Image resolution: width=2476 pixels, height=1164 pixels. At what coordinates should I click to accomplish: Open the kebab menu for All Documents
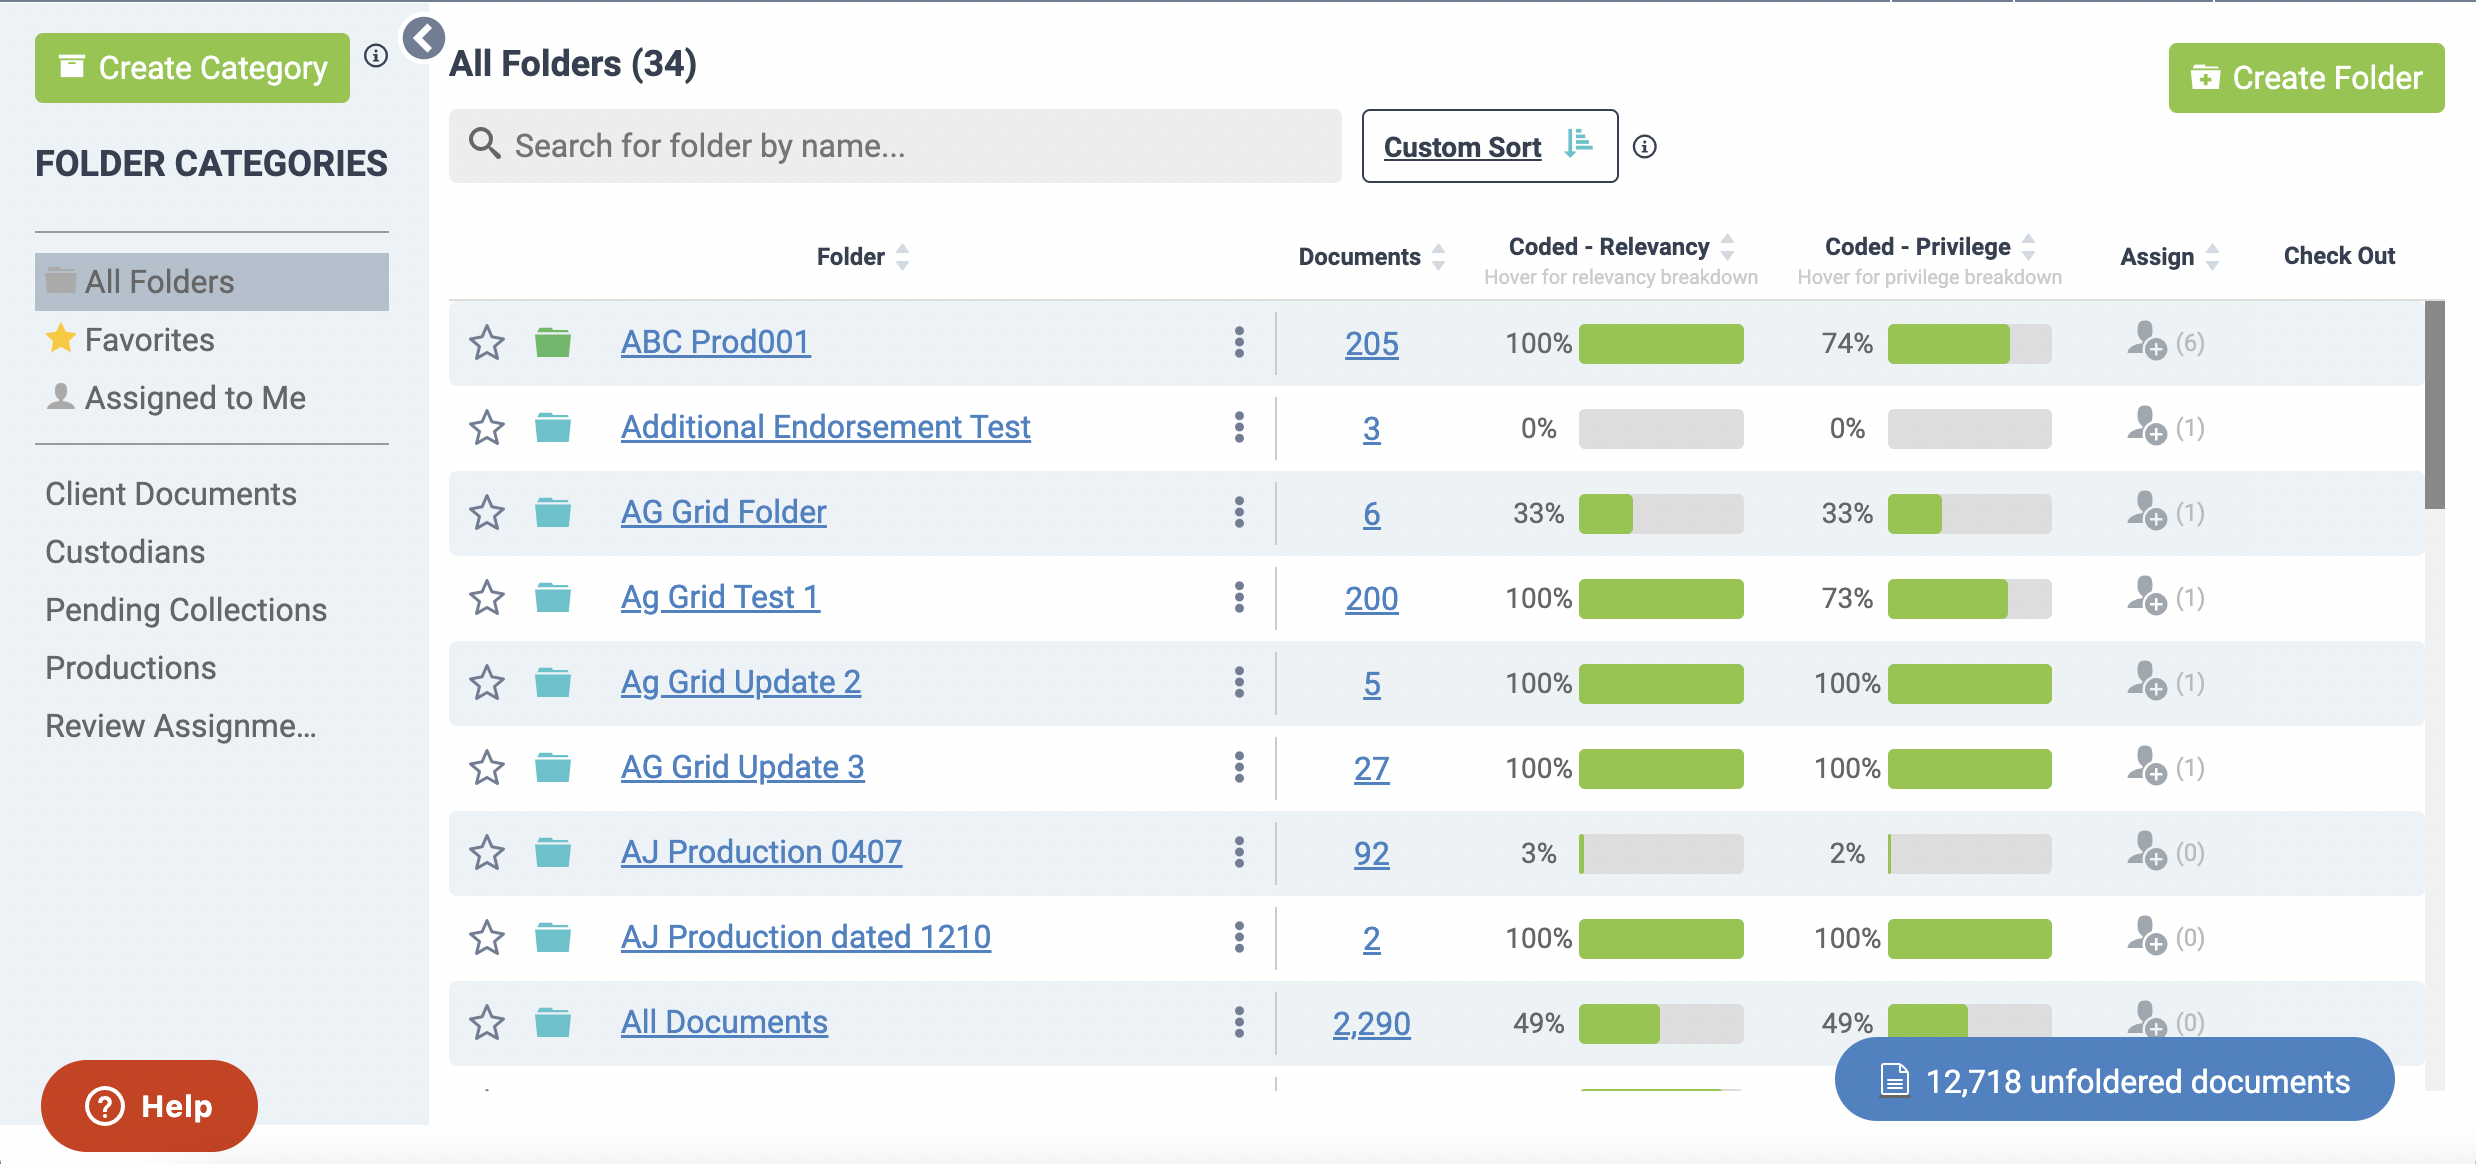[1239, 1022]
